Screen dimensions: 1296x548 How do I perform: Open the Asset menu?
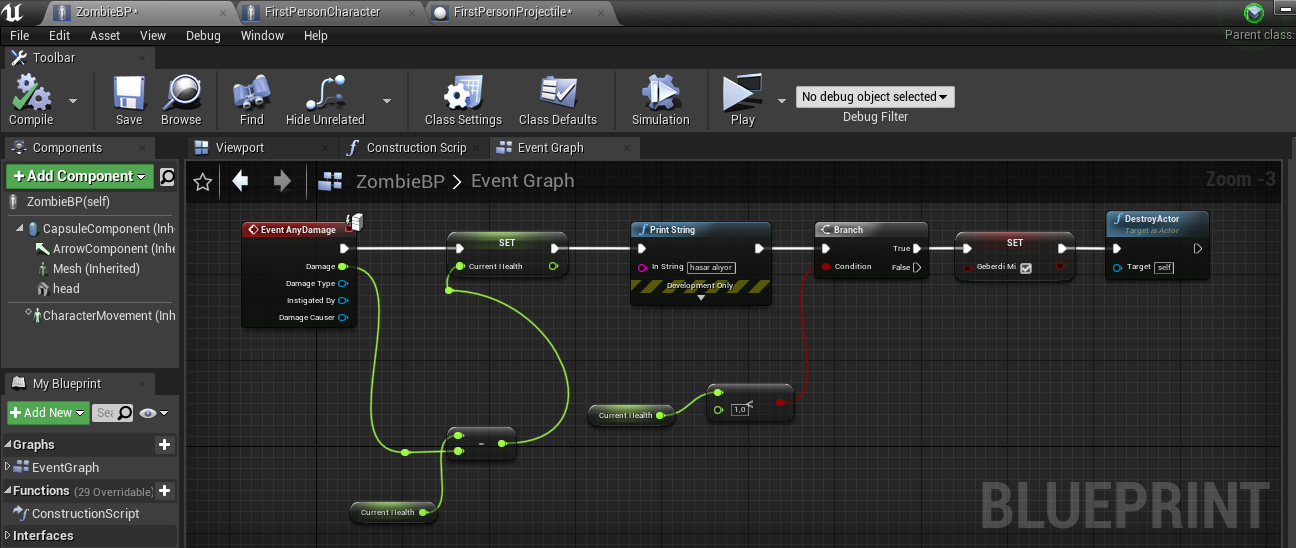pos(105,35)
